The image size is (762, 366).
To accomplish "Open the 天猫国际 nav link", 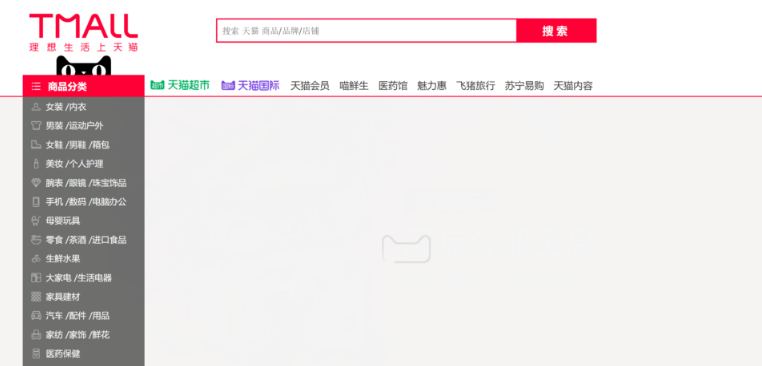I will (x=259, y=86).
